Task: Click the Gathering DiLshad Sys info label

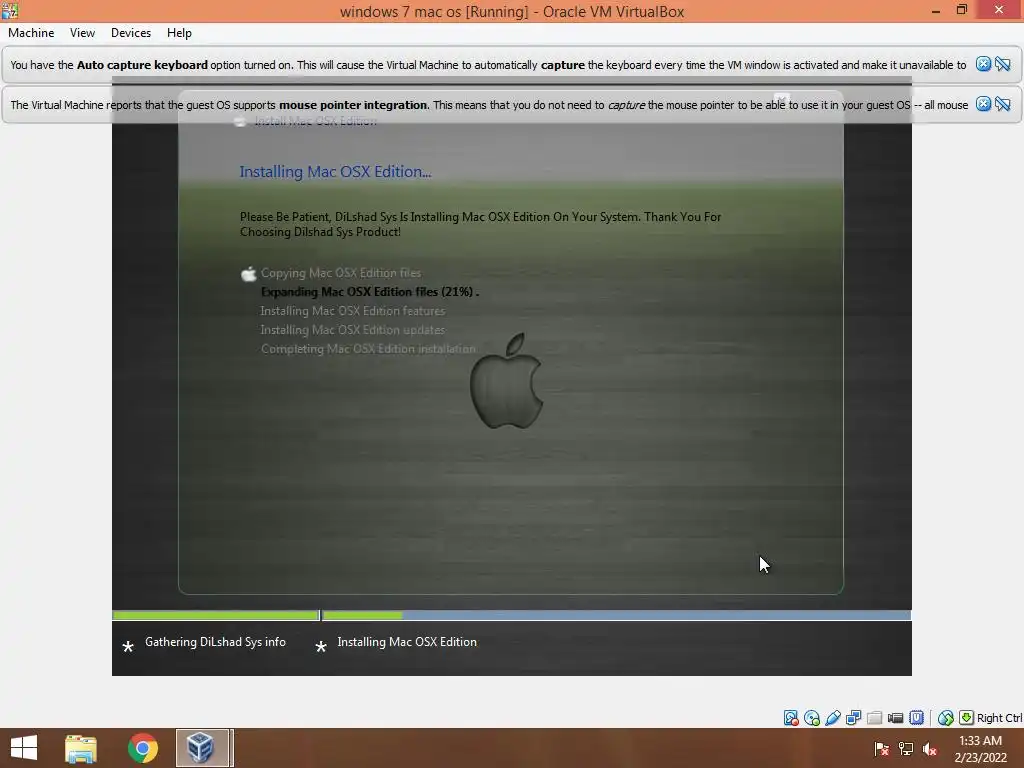Action: (x=216, y=642)
